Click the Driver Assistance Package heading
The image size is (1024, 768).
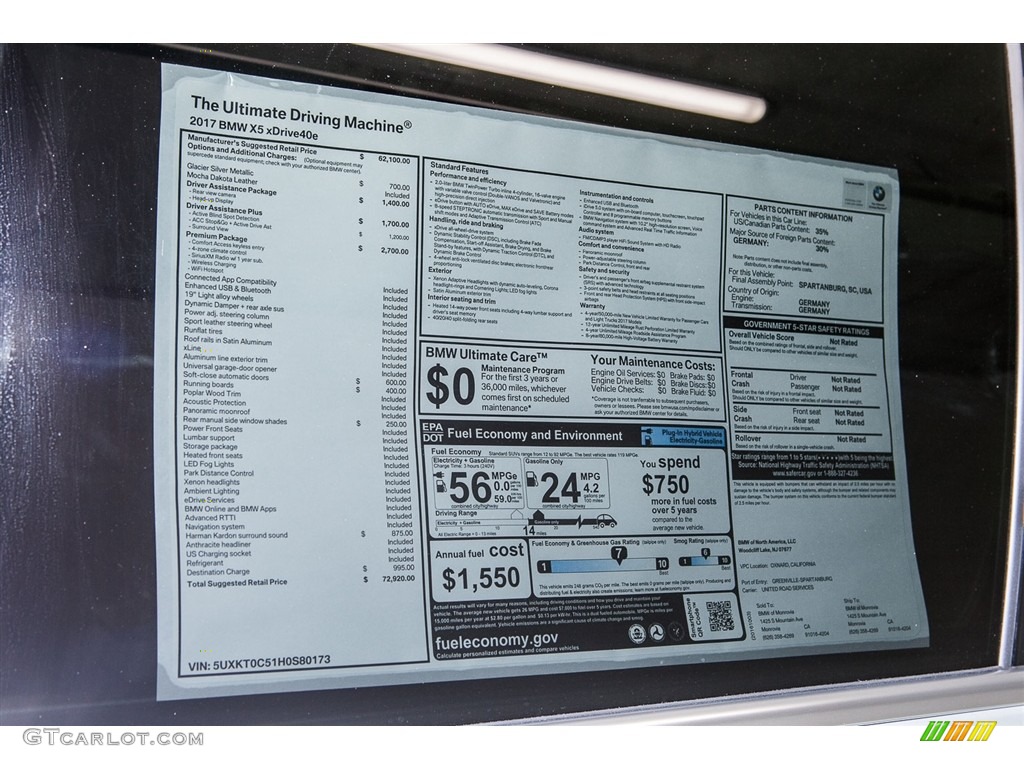click(231, 189)
